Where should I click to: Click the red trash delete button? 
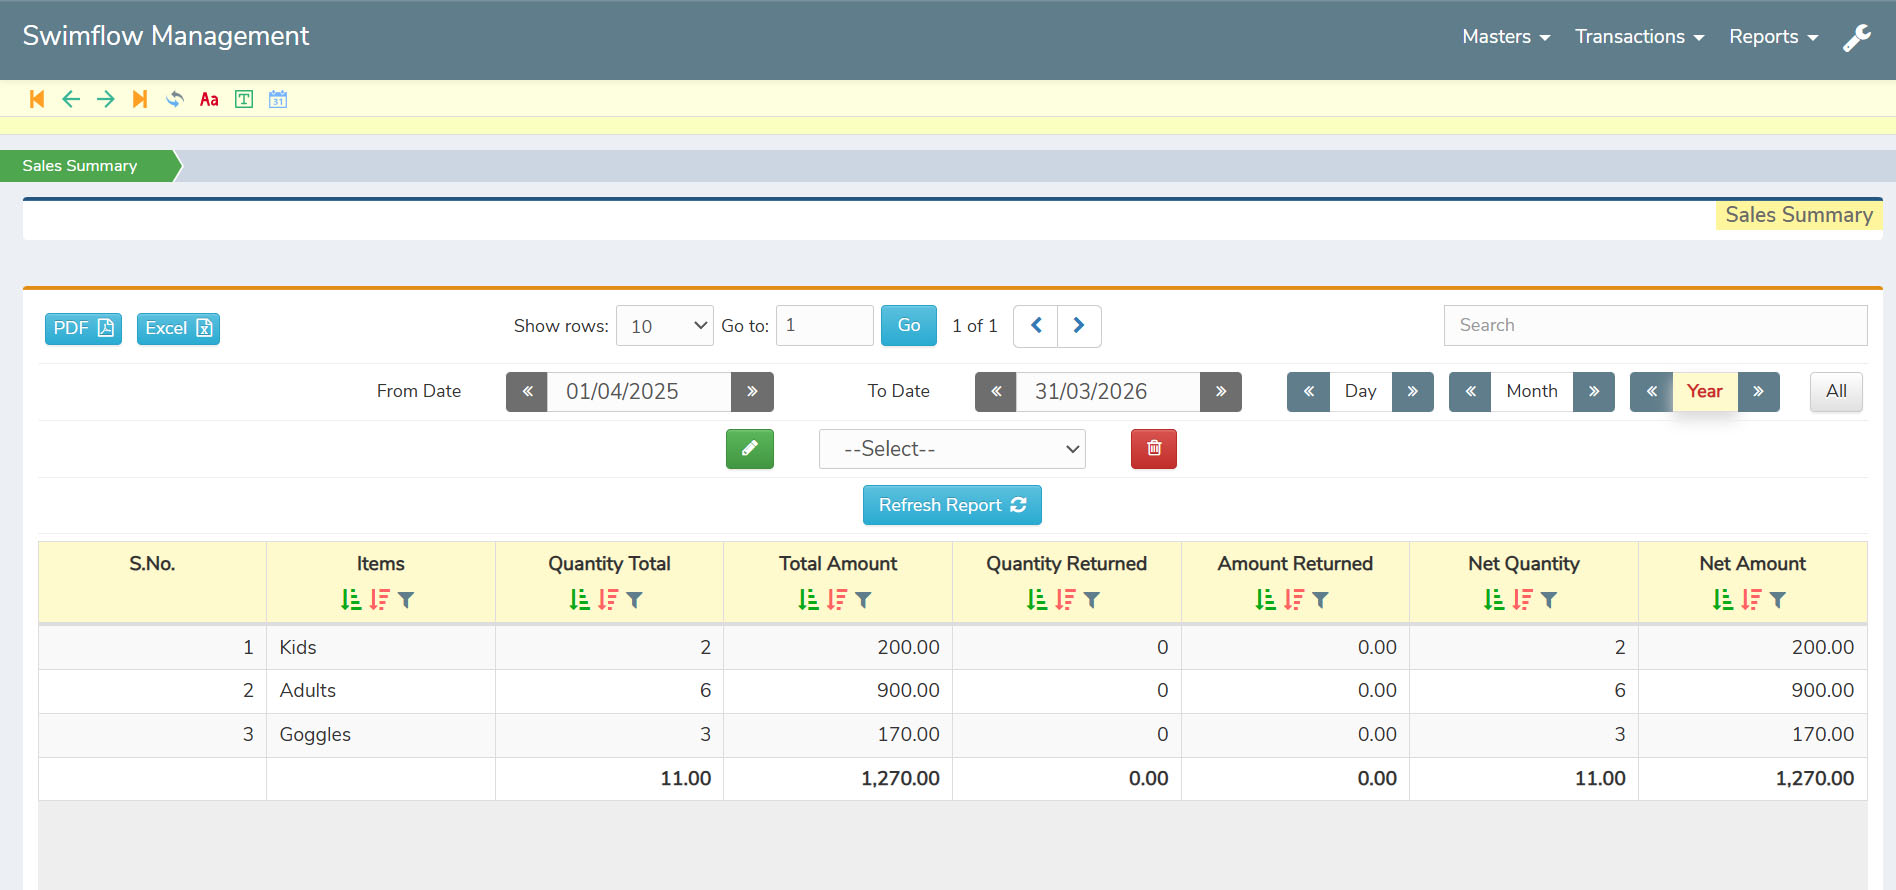point(1153,449)
